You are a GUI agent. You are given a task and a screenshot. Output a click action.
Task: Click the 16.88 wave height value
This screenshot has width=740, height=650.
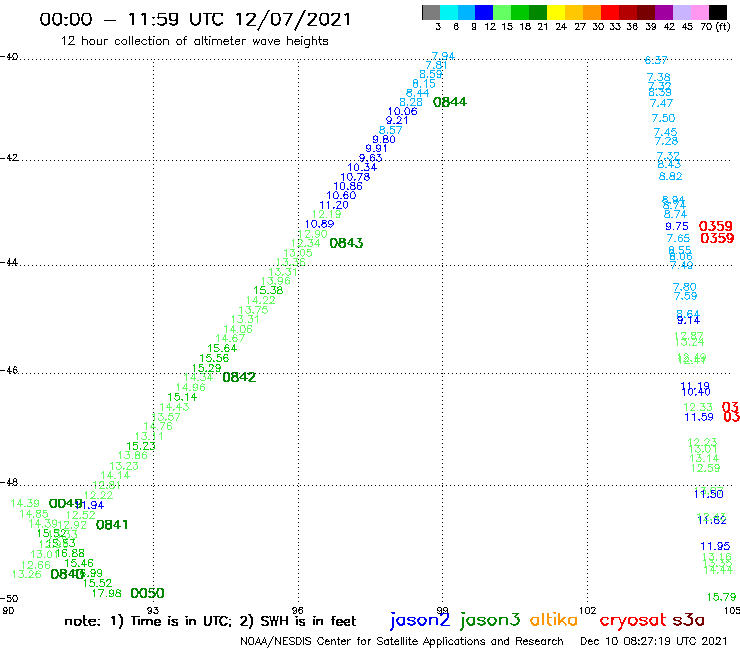(x=70, y=553)
